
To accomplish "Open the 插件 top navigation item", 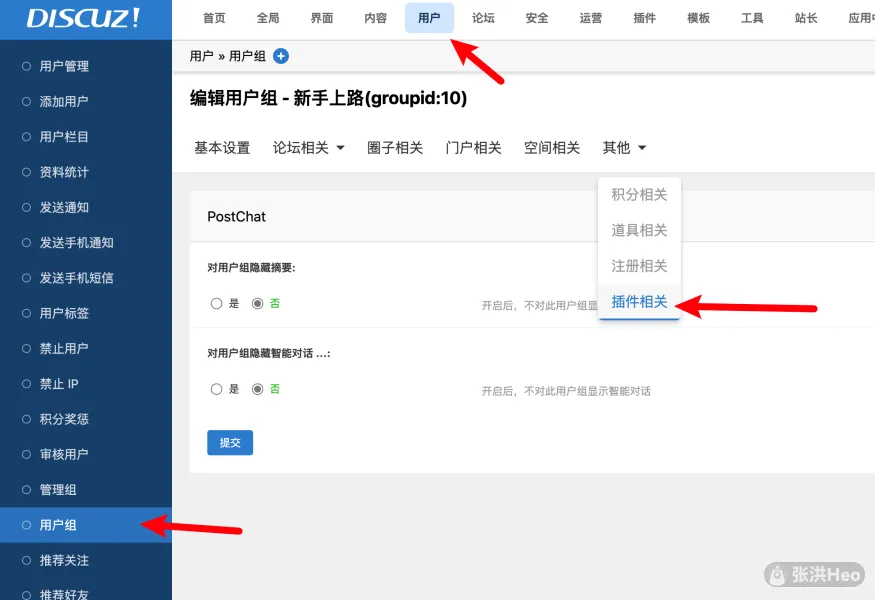I will [x=645, y=18].
